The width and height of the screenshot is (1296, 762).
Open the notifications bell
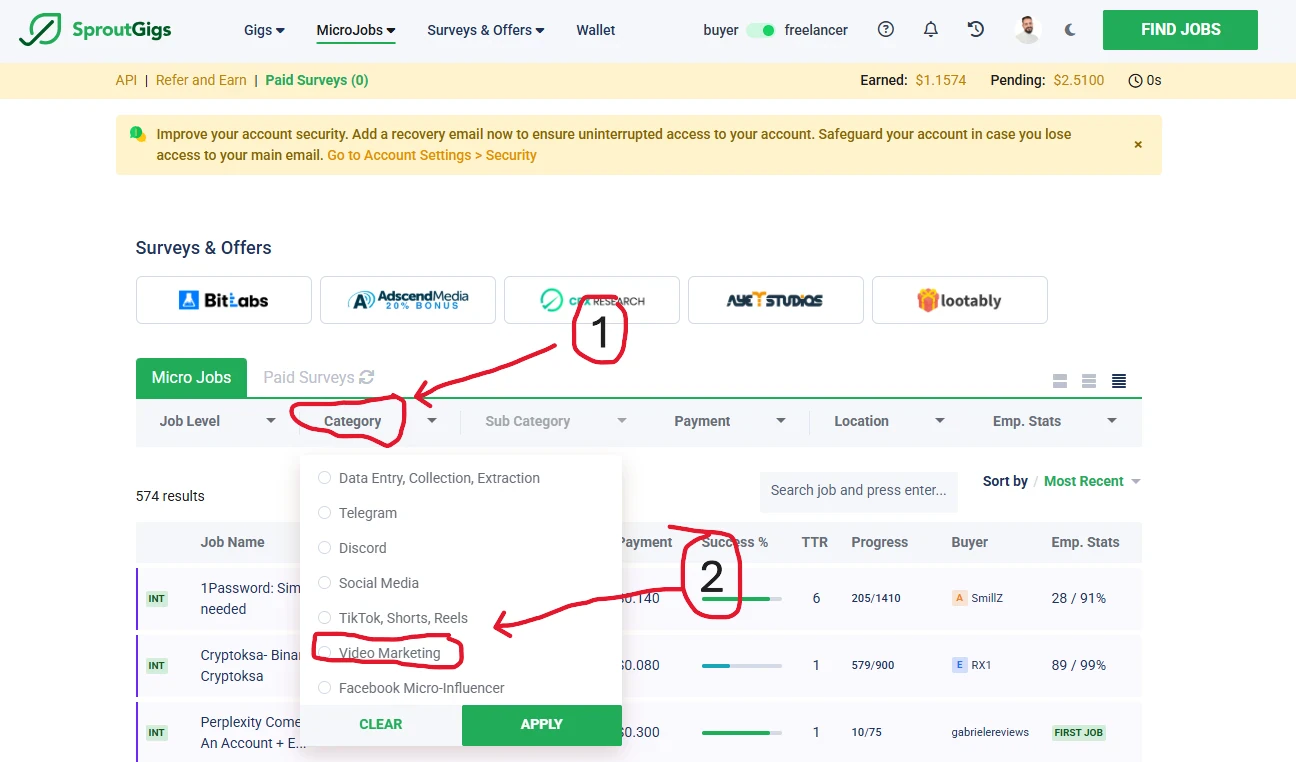click(931, 30)
